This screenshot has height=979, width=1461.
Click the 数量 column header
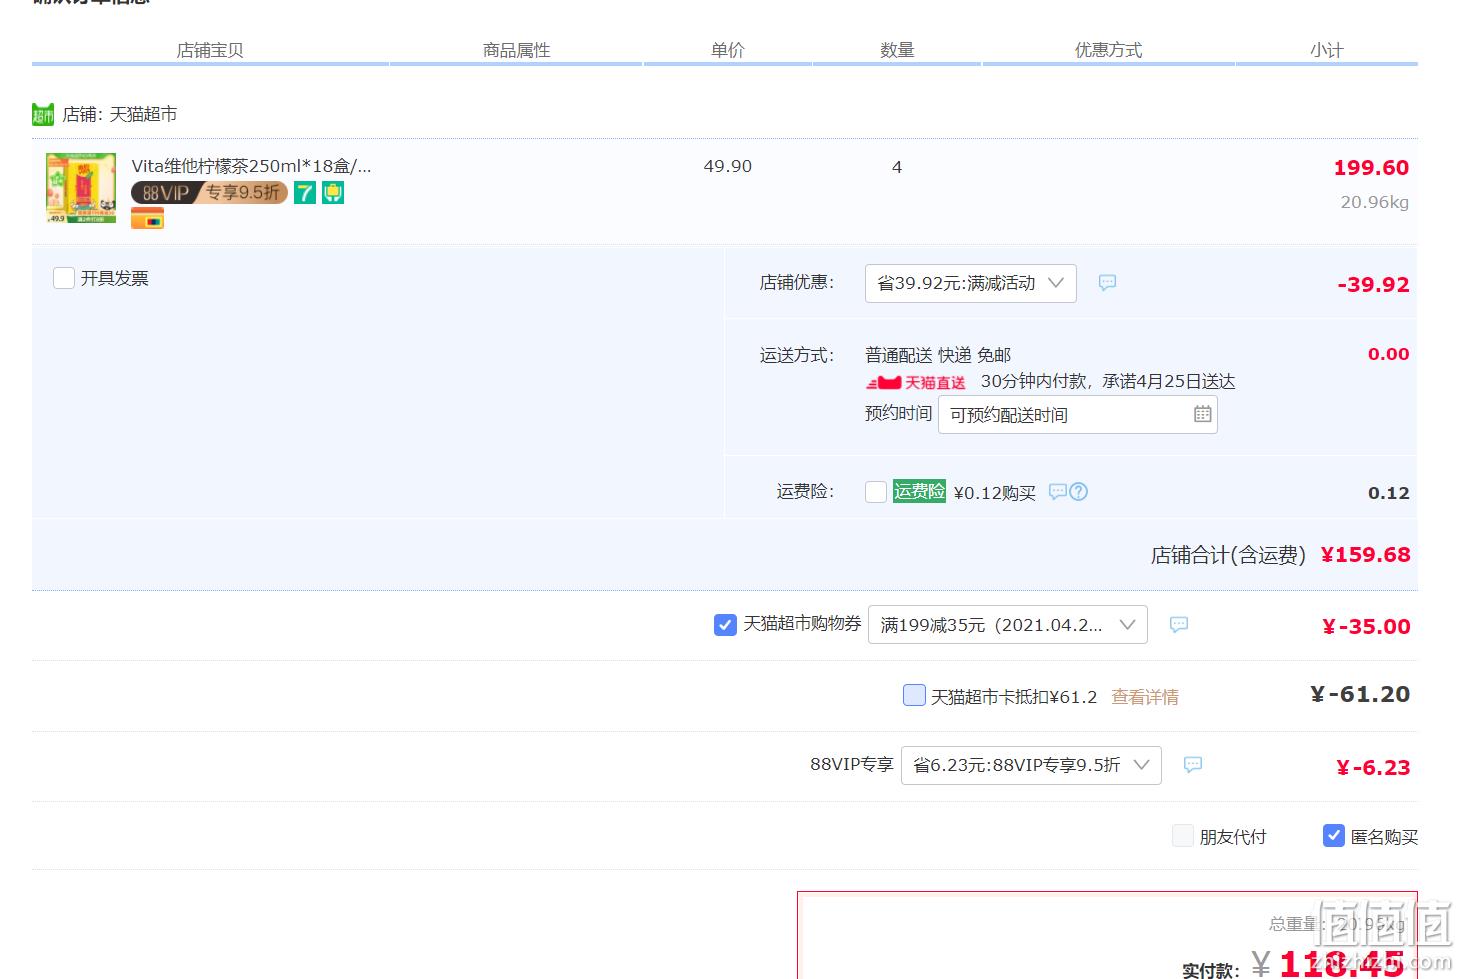(897, 50)
